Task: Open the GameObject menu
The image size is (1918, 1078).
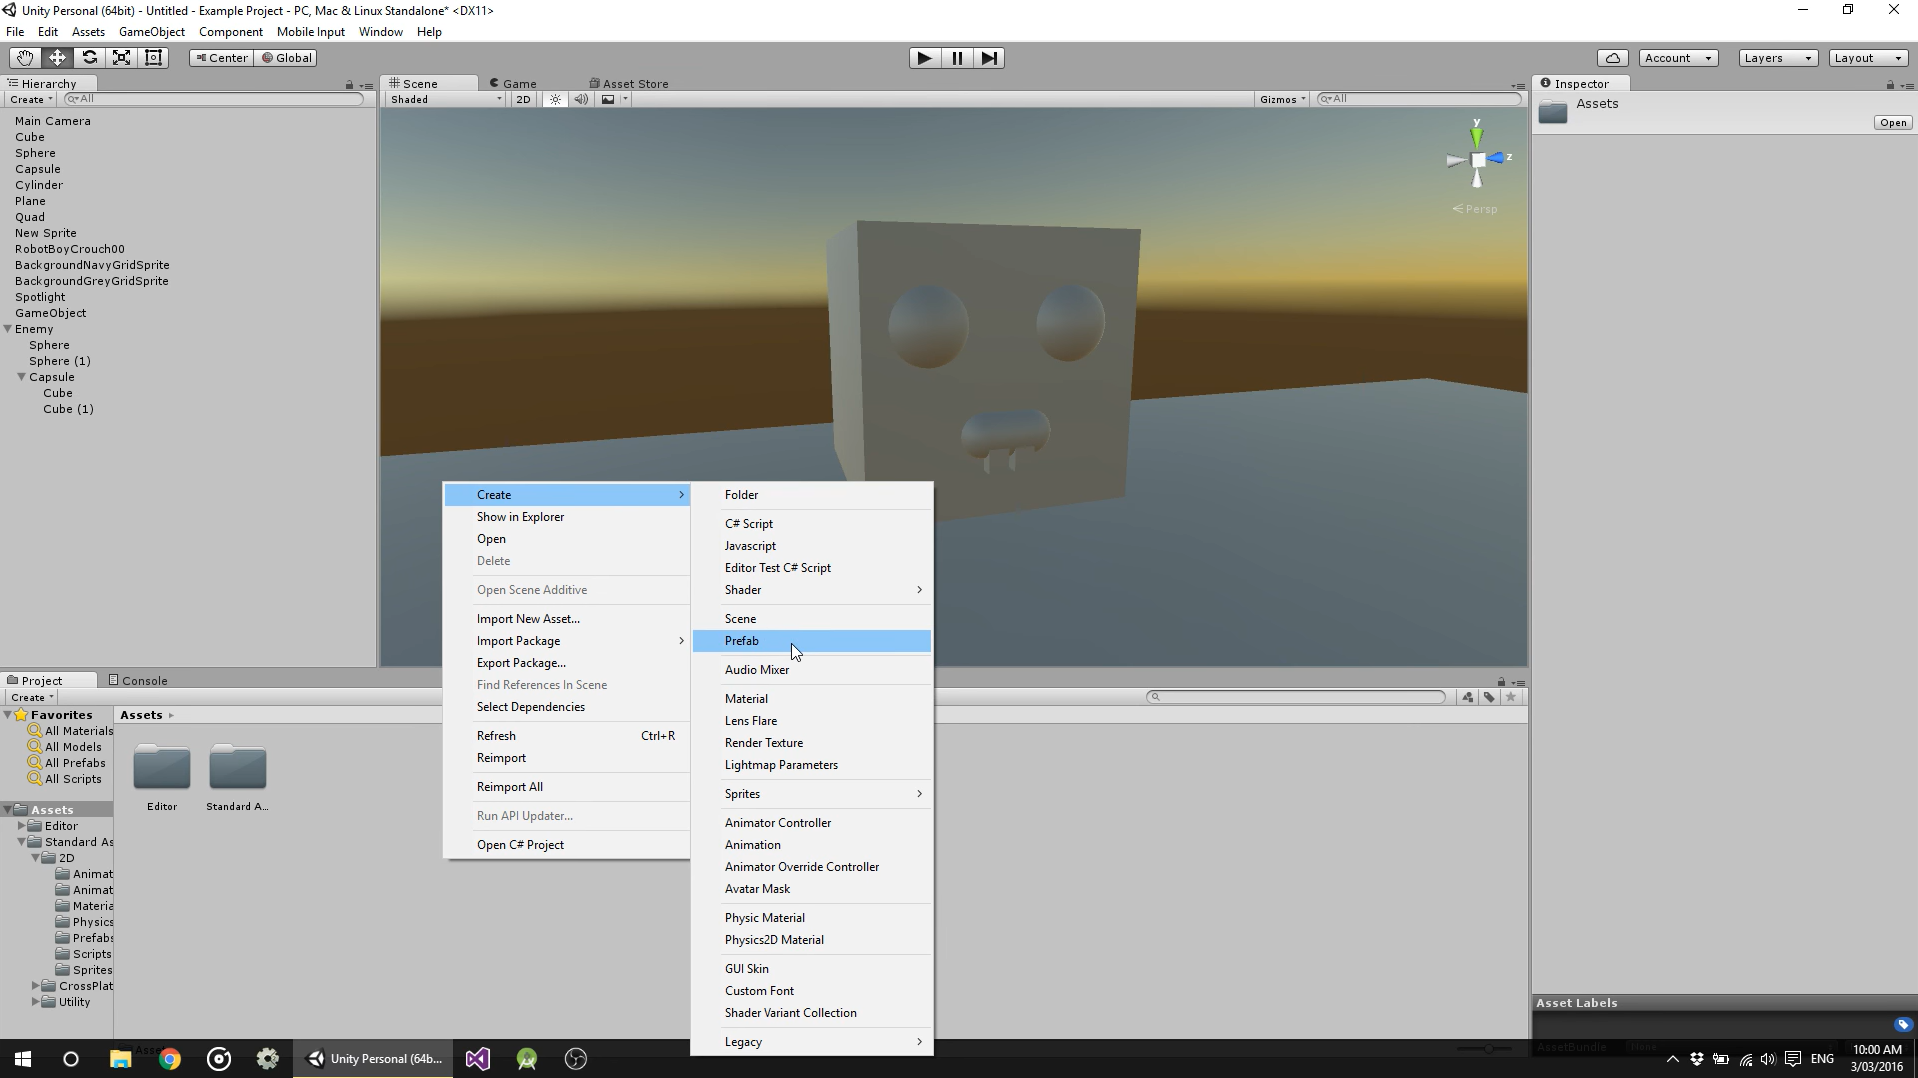Action: (151, 32)
